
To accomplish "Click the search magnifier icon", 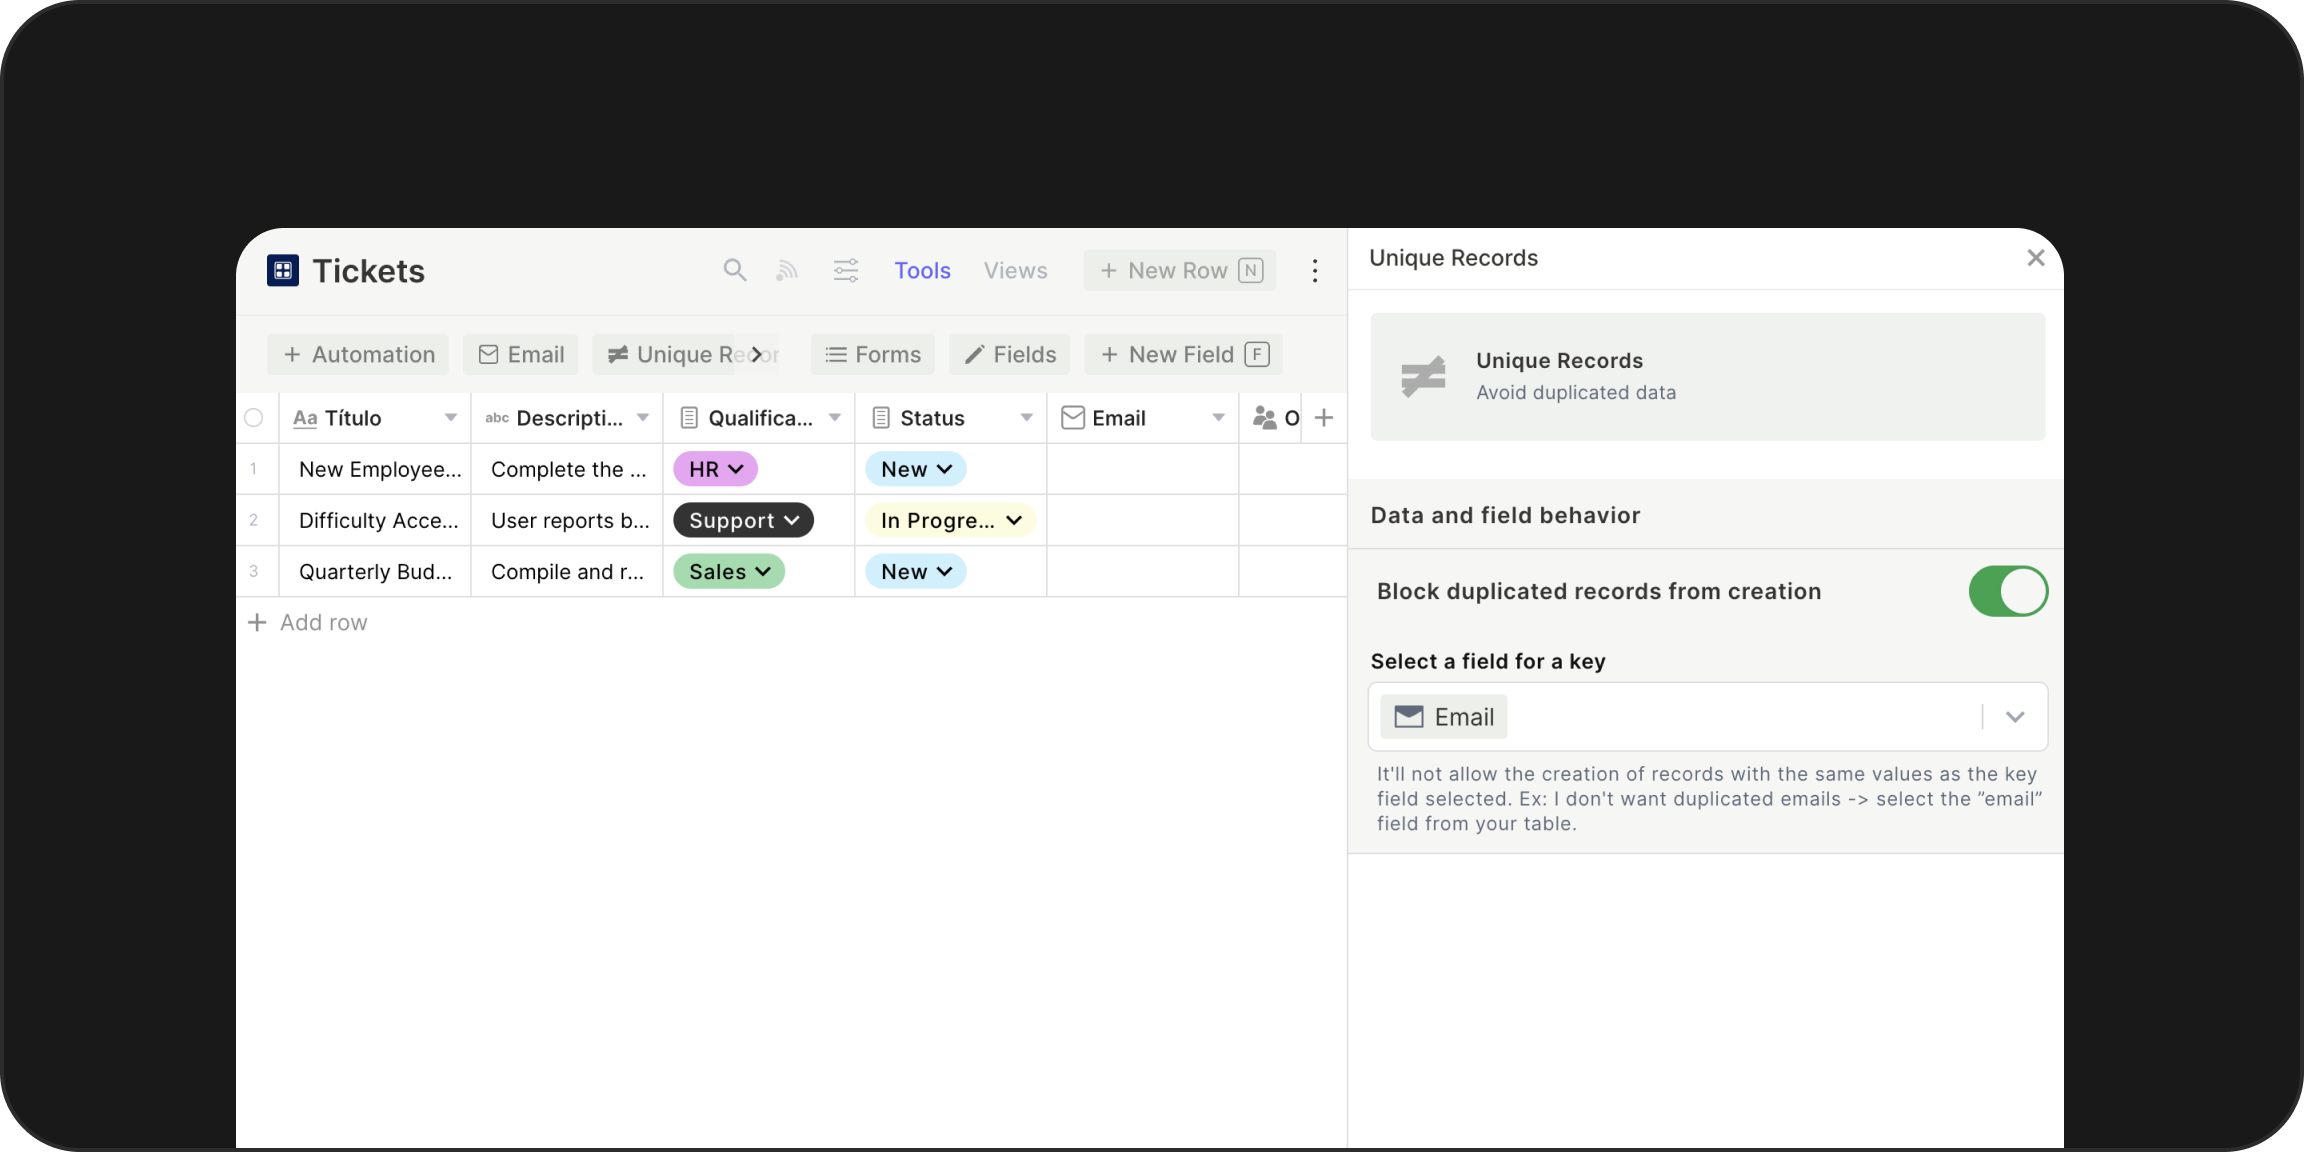I will point(735,270).
